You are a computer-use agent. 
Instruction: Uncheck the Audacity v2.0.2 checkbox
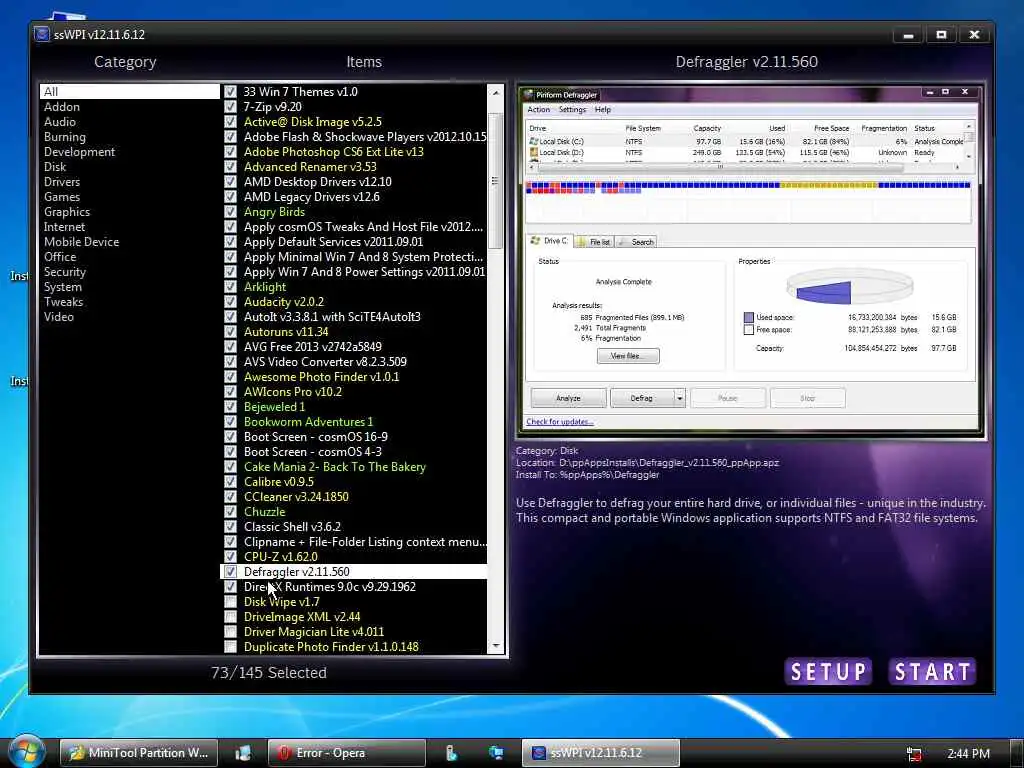(231, 302)
